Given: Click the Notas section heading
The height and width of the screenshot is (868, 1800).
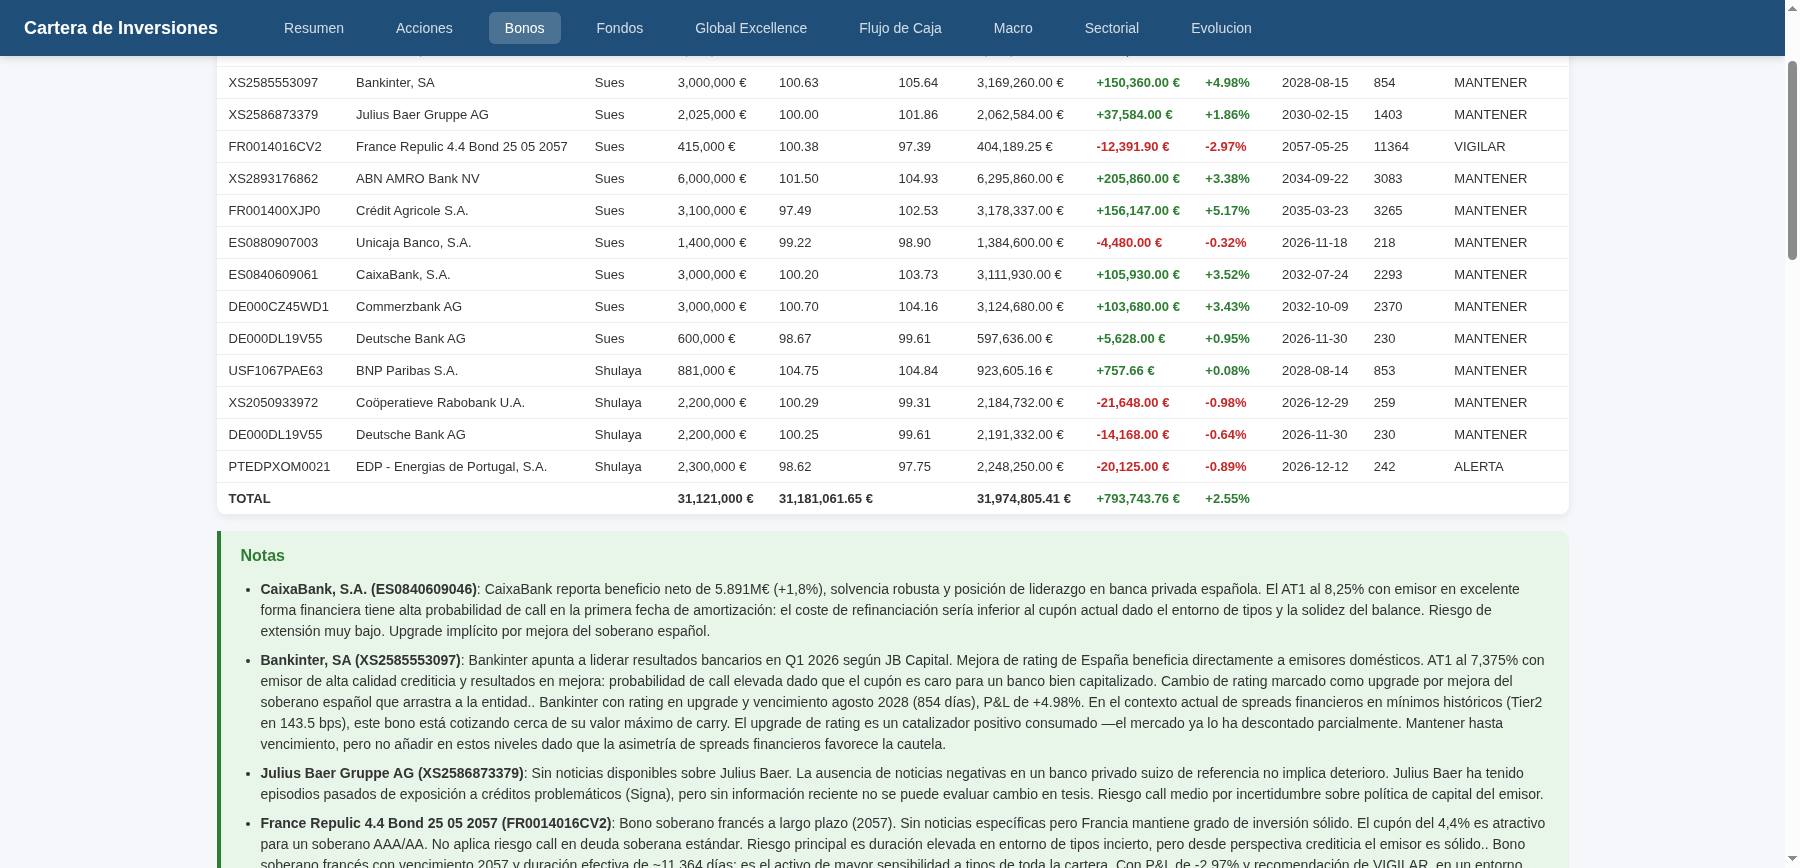Looking at the screenshot, I should [x=262, y=556].
